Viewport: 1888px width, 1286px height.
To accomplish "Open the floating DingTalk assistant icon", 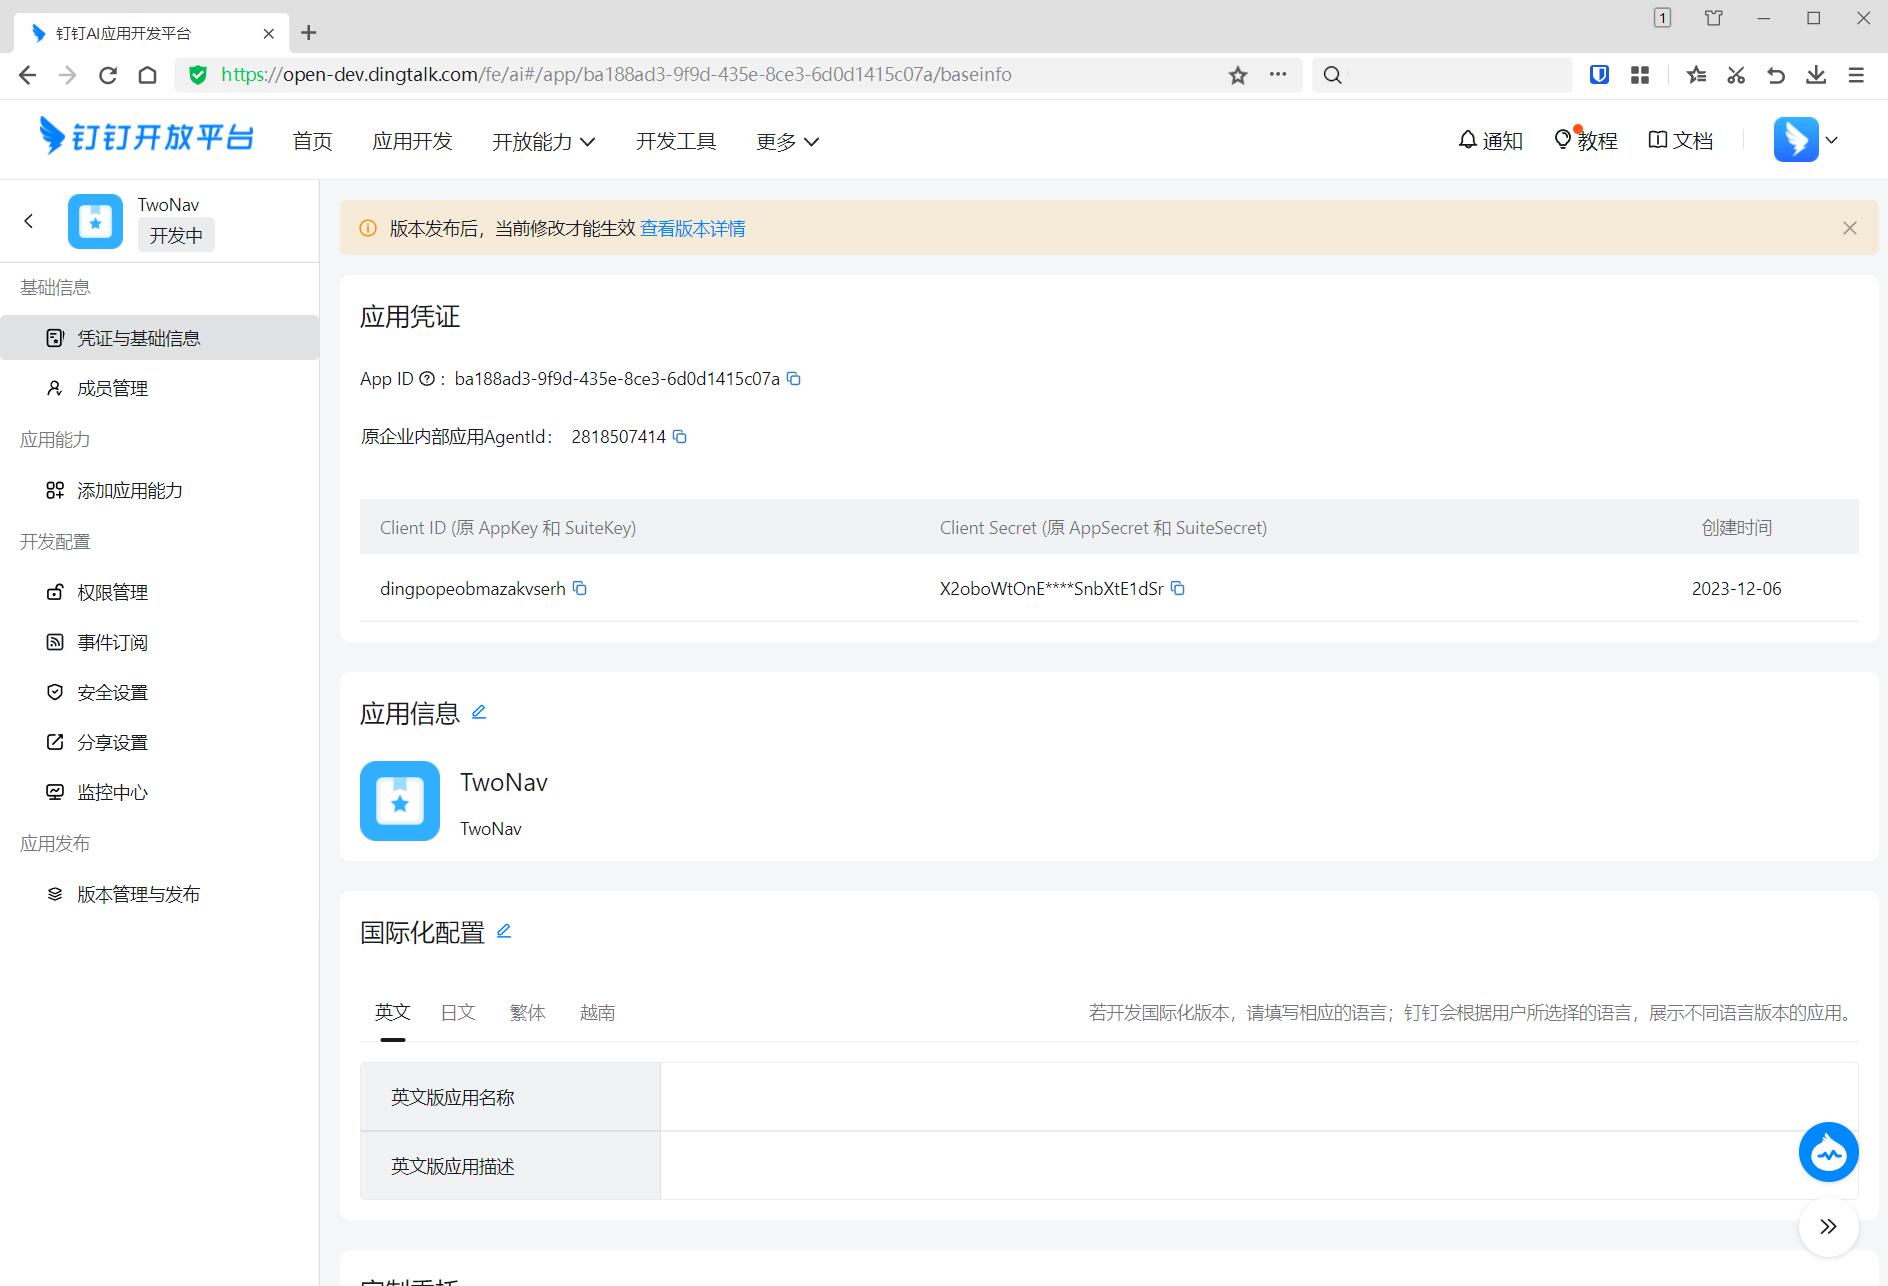I will coord(1828,1152).
